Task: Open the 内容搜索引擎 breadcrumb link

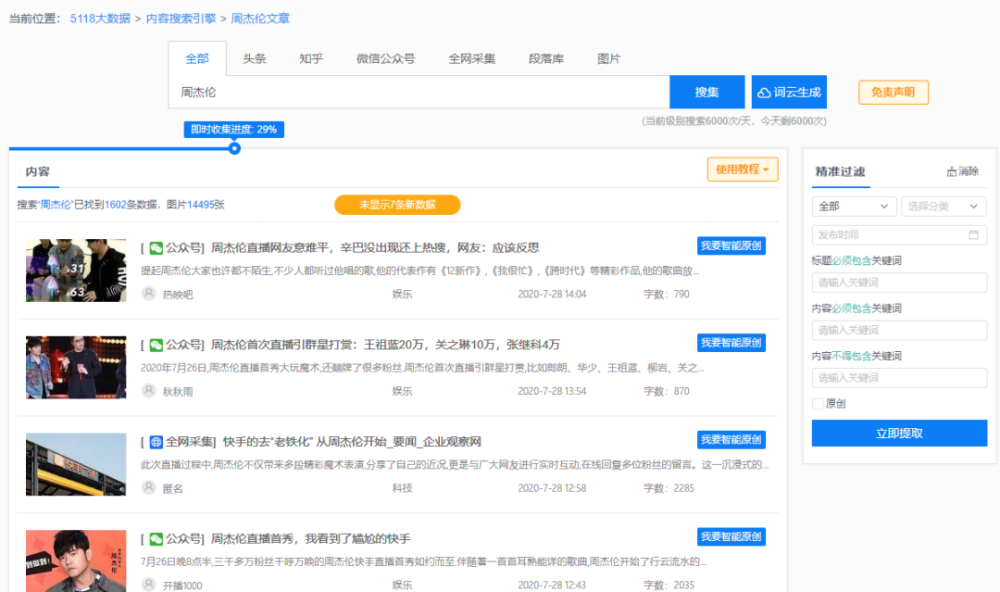Action: tap(181, 18)
